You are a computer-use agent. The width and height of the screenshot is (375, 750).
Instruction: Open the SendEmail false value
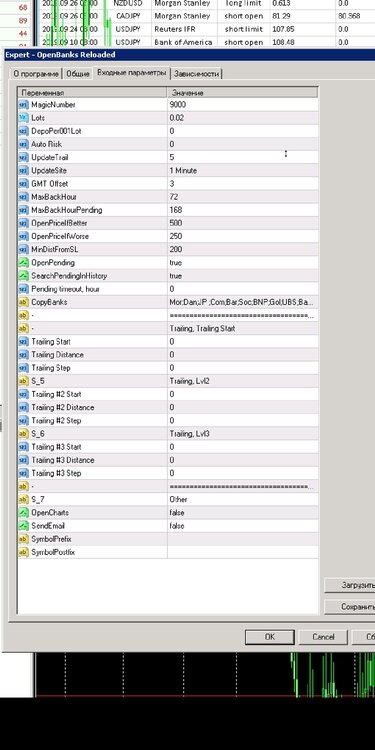243,526
